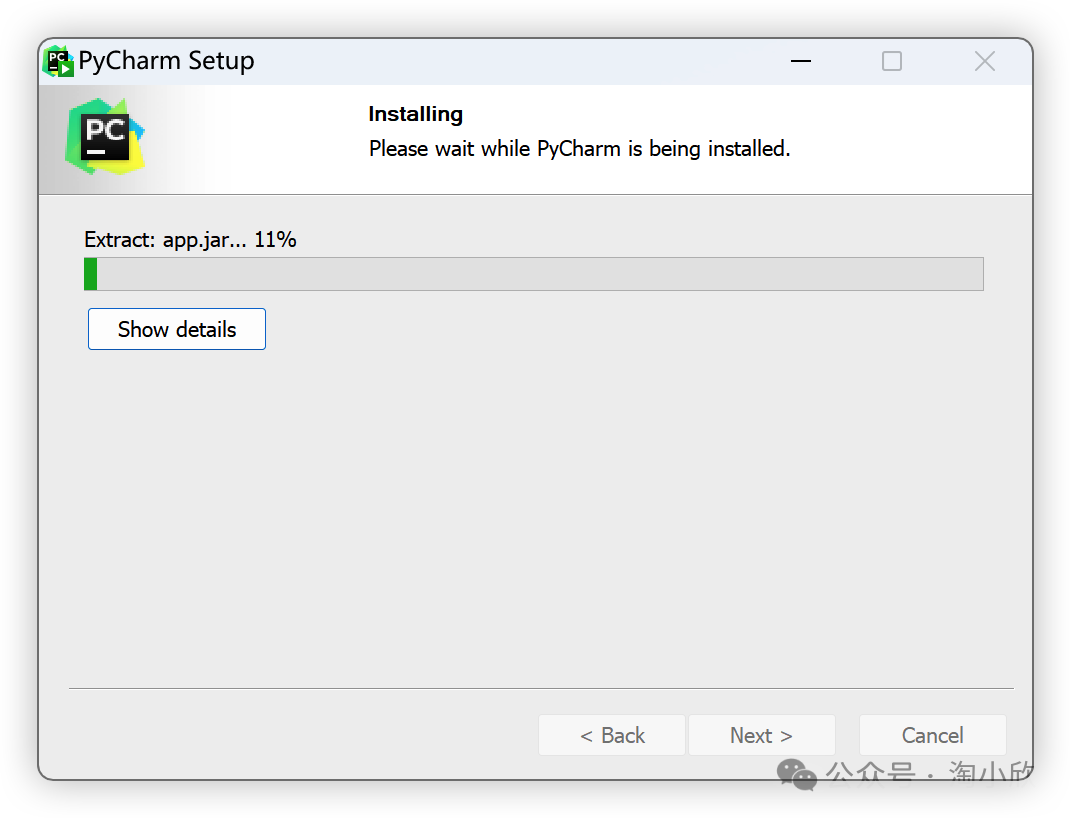Image resolution: width=1070 pixels, height=818 pixels.
Task: Click the disabled Next > button
Action: [762, 735]
